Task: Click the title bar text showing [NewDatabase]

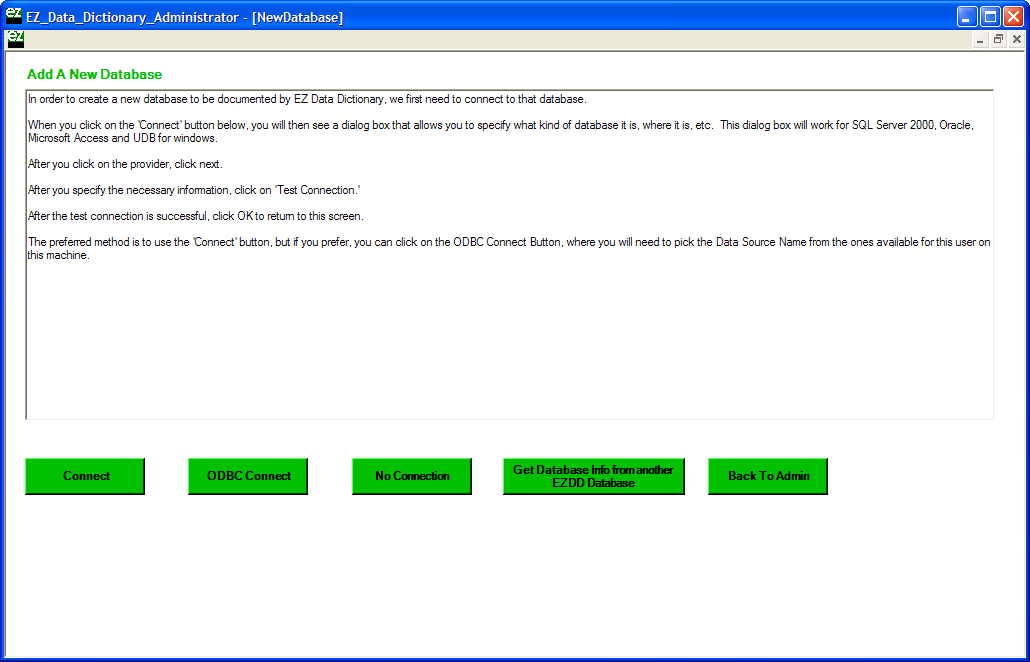Action: [x=297, y=17]
